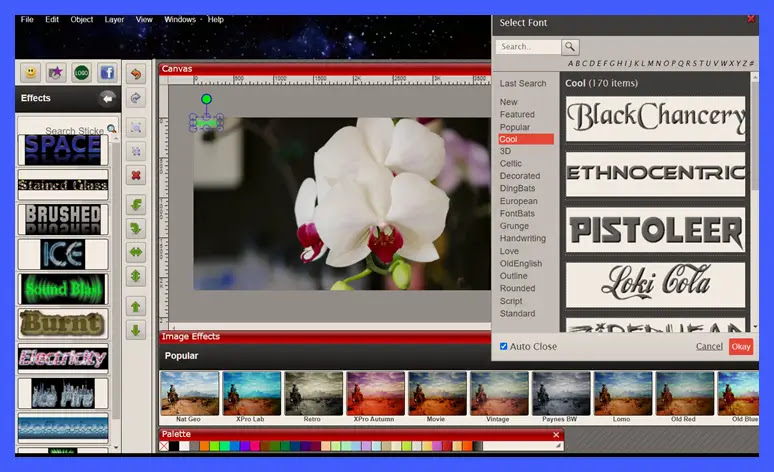Open the Object menu

81,19
